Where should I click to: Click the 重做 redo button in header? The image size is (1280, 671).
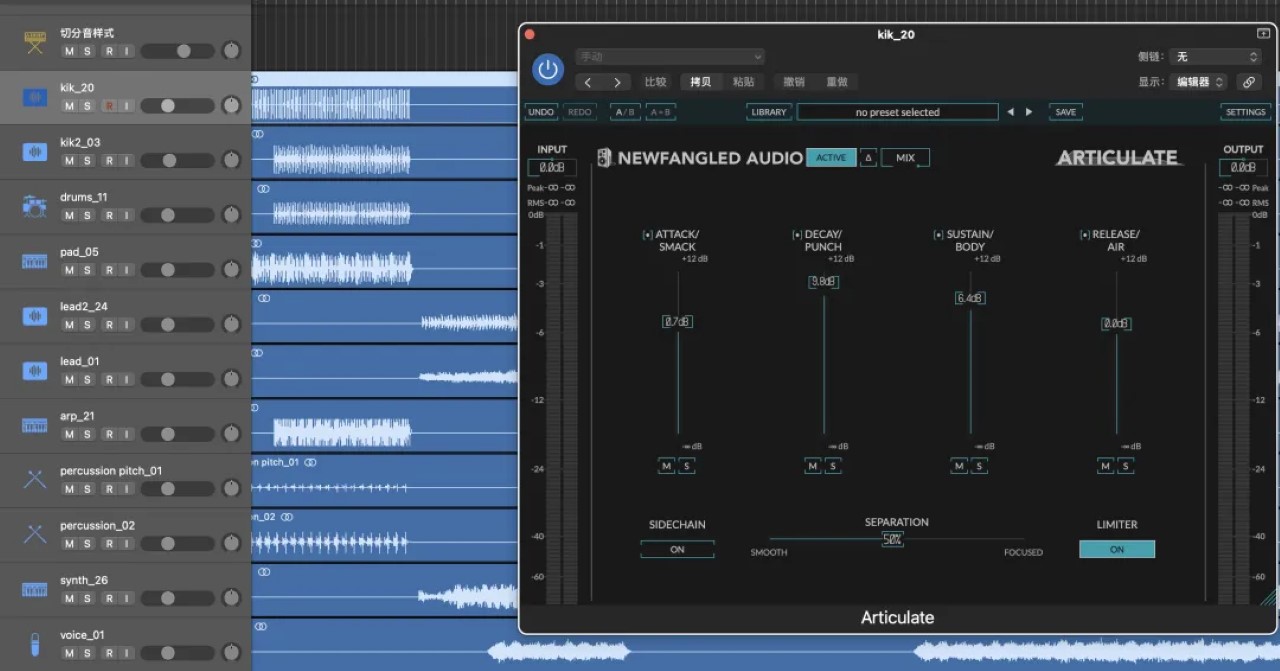(x=837, y=82)
